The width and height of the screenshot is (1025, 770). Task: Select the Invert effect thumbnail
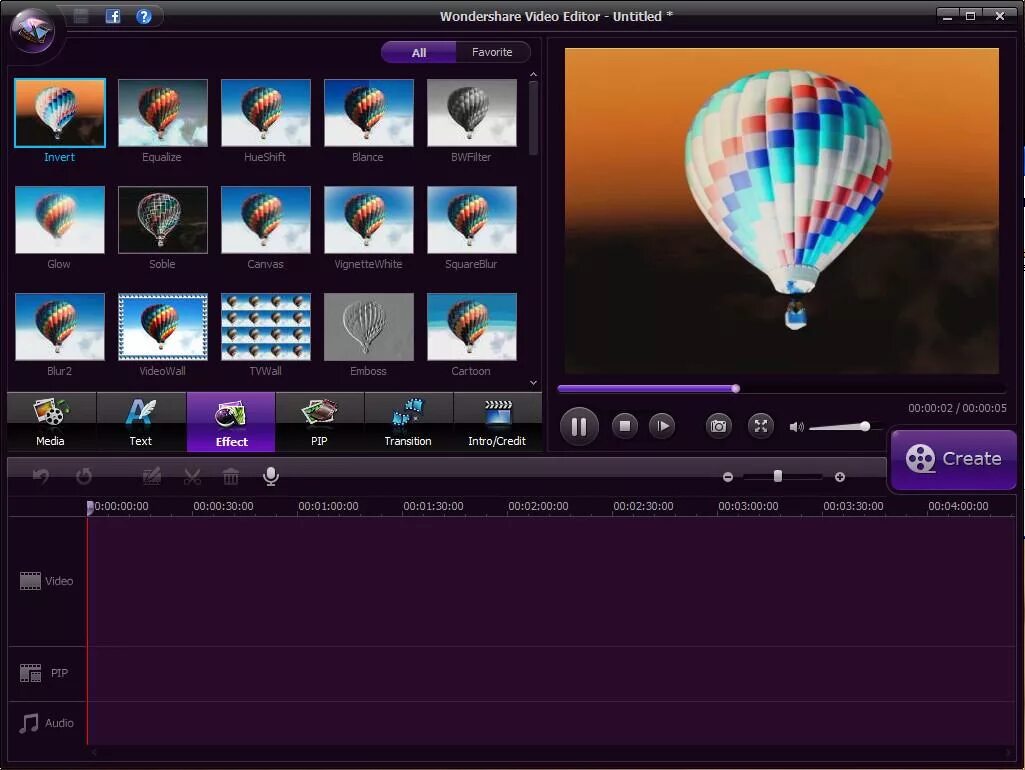(59, 113)
